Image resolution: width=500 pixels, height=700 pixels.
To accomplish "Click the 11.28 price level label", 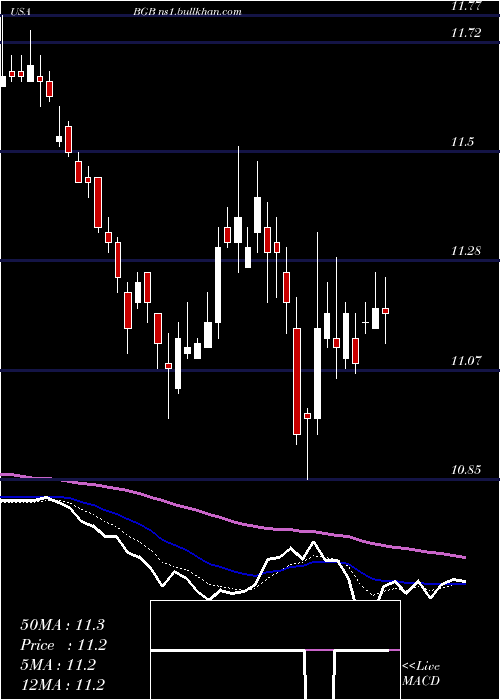I will [466, 251].
